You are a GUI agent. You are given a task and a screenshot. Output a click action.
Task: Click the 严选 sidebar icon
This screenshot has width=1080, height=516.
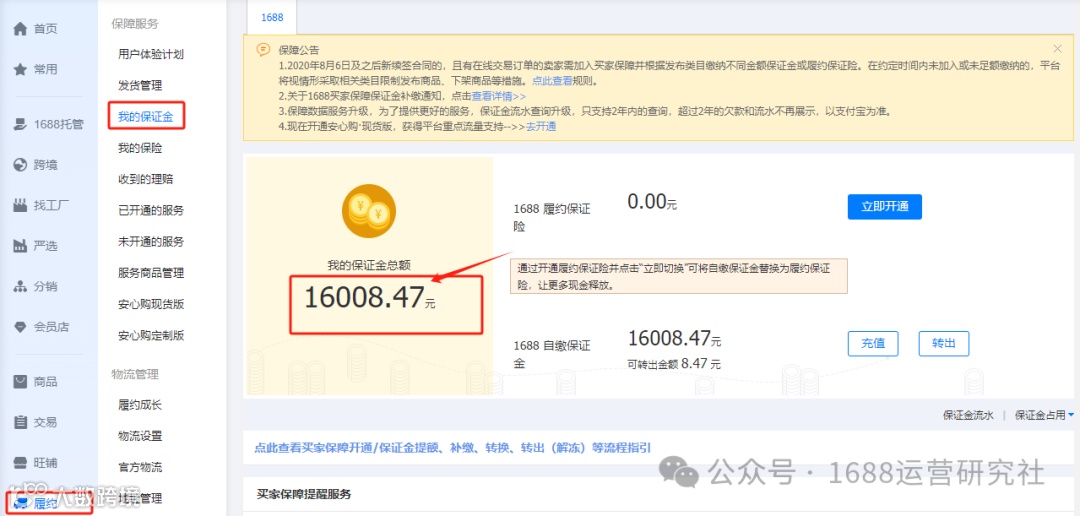[20, 245]
